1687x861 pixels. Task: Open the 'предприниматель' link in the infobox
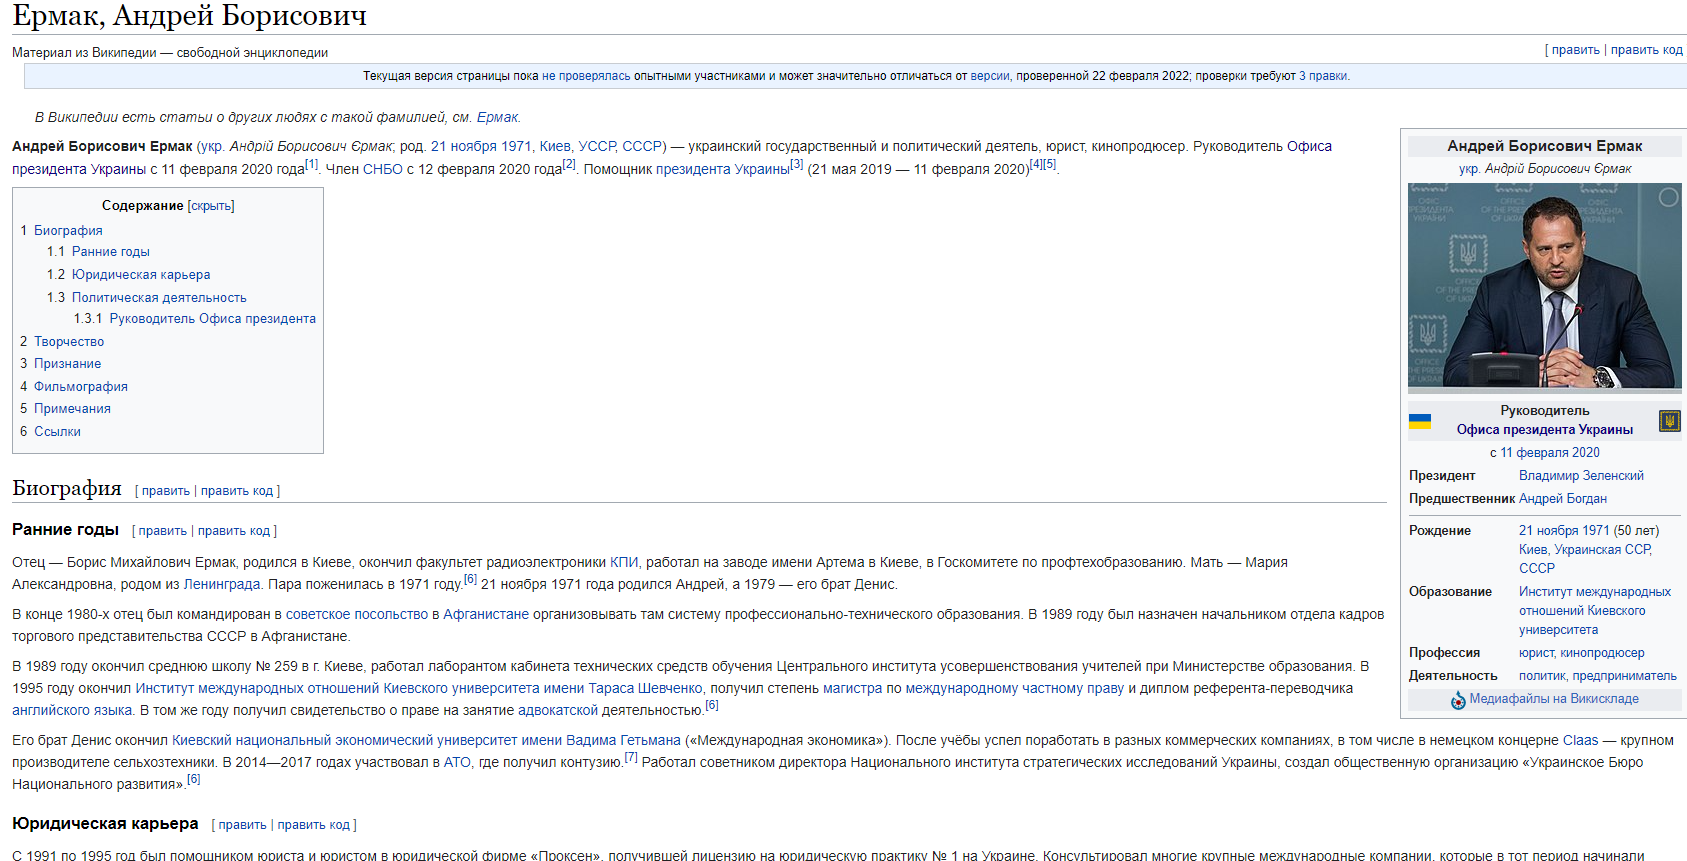(x=1625, y=676)
